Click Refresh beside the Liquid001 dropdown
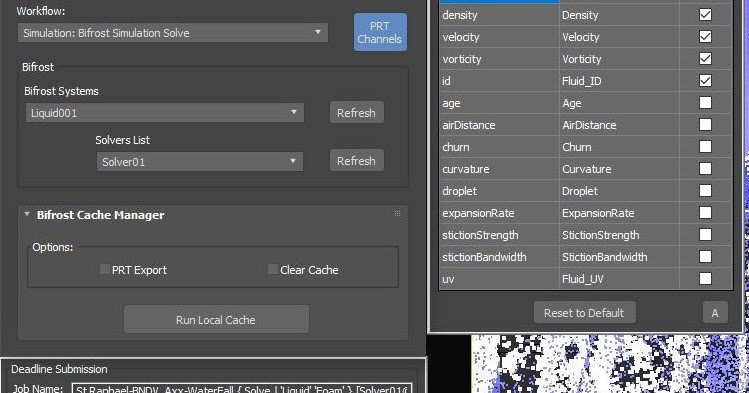The width and height of the screenshot is (749, 393). tap(356, 113)
